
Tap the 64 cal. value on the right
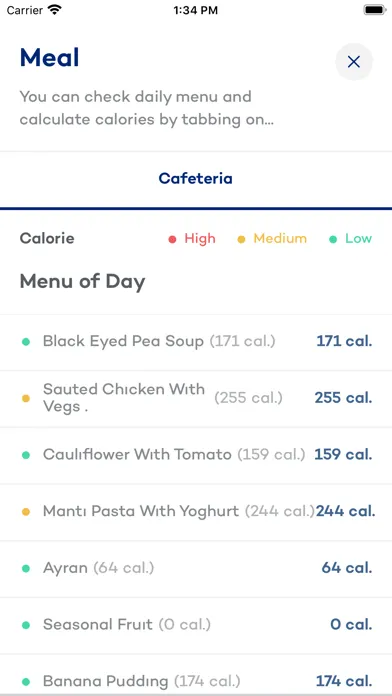pos(347,568)
